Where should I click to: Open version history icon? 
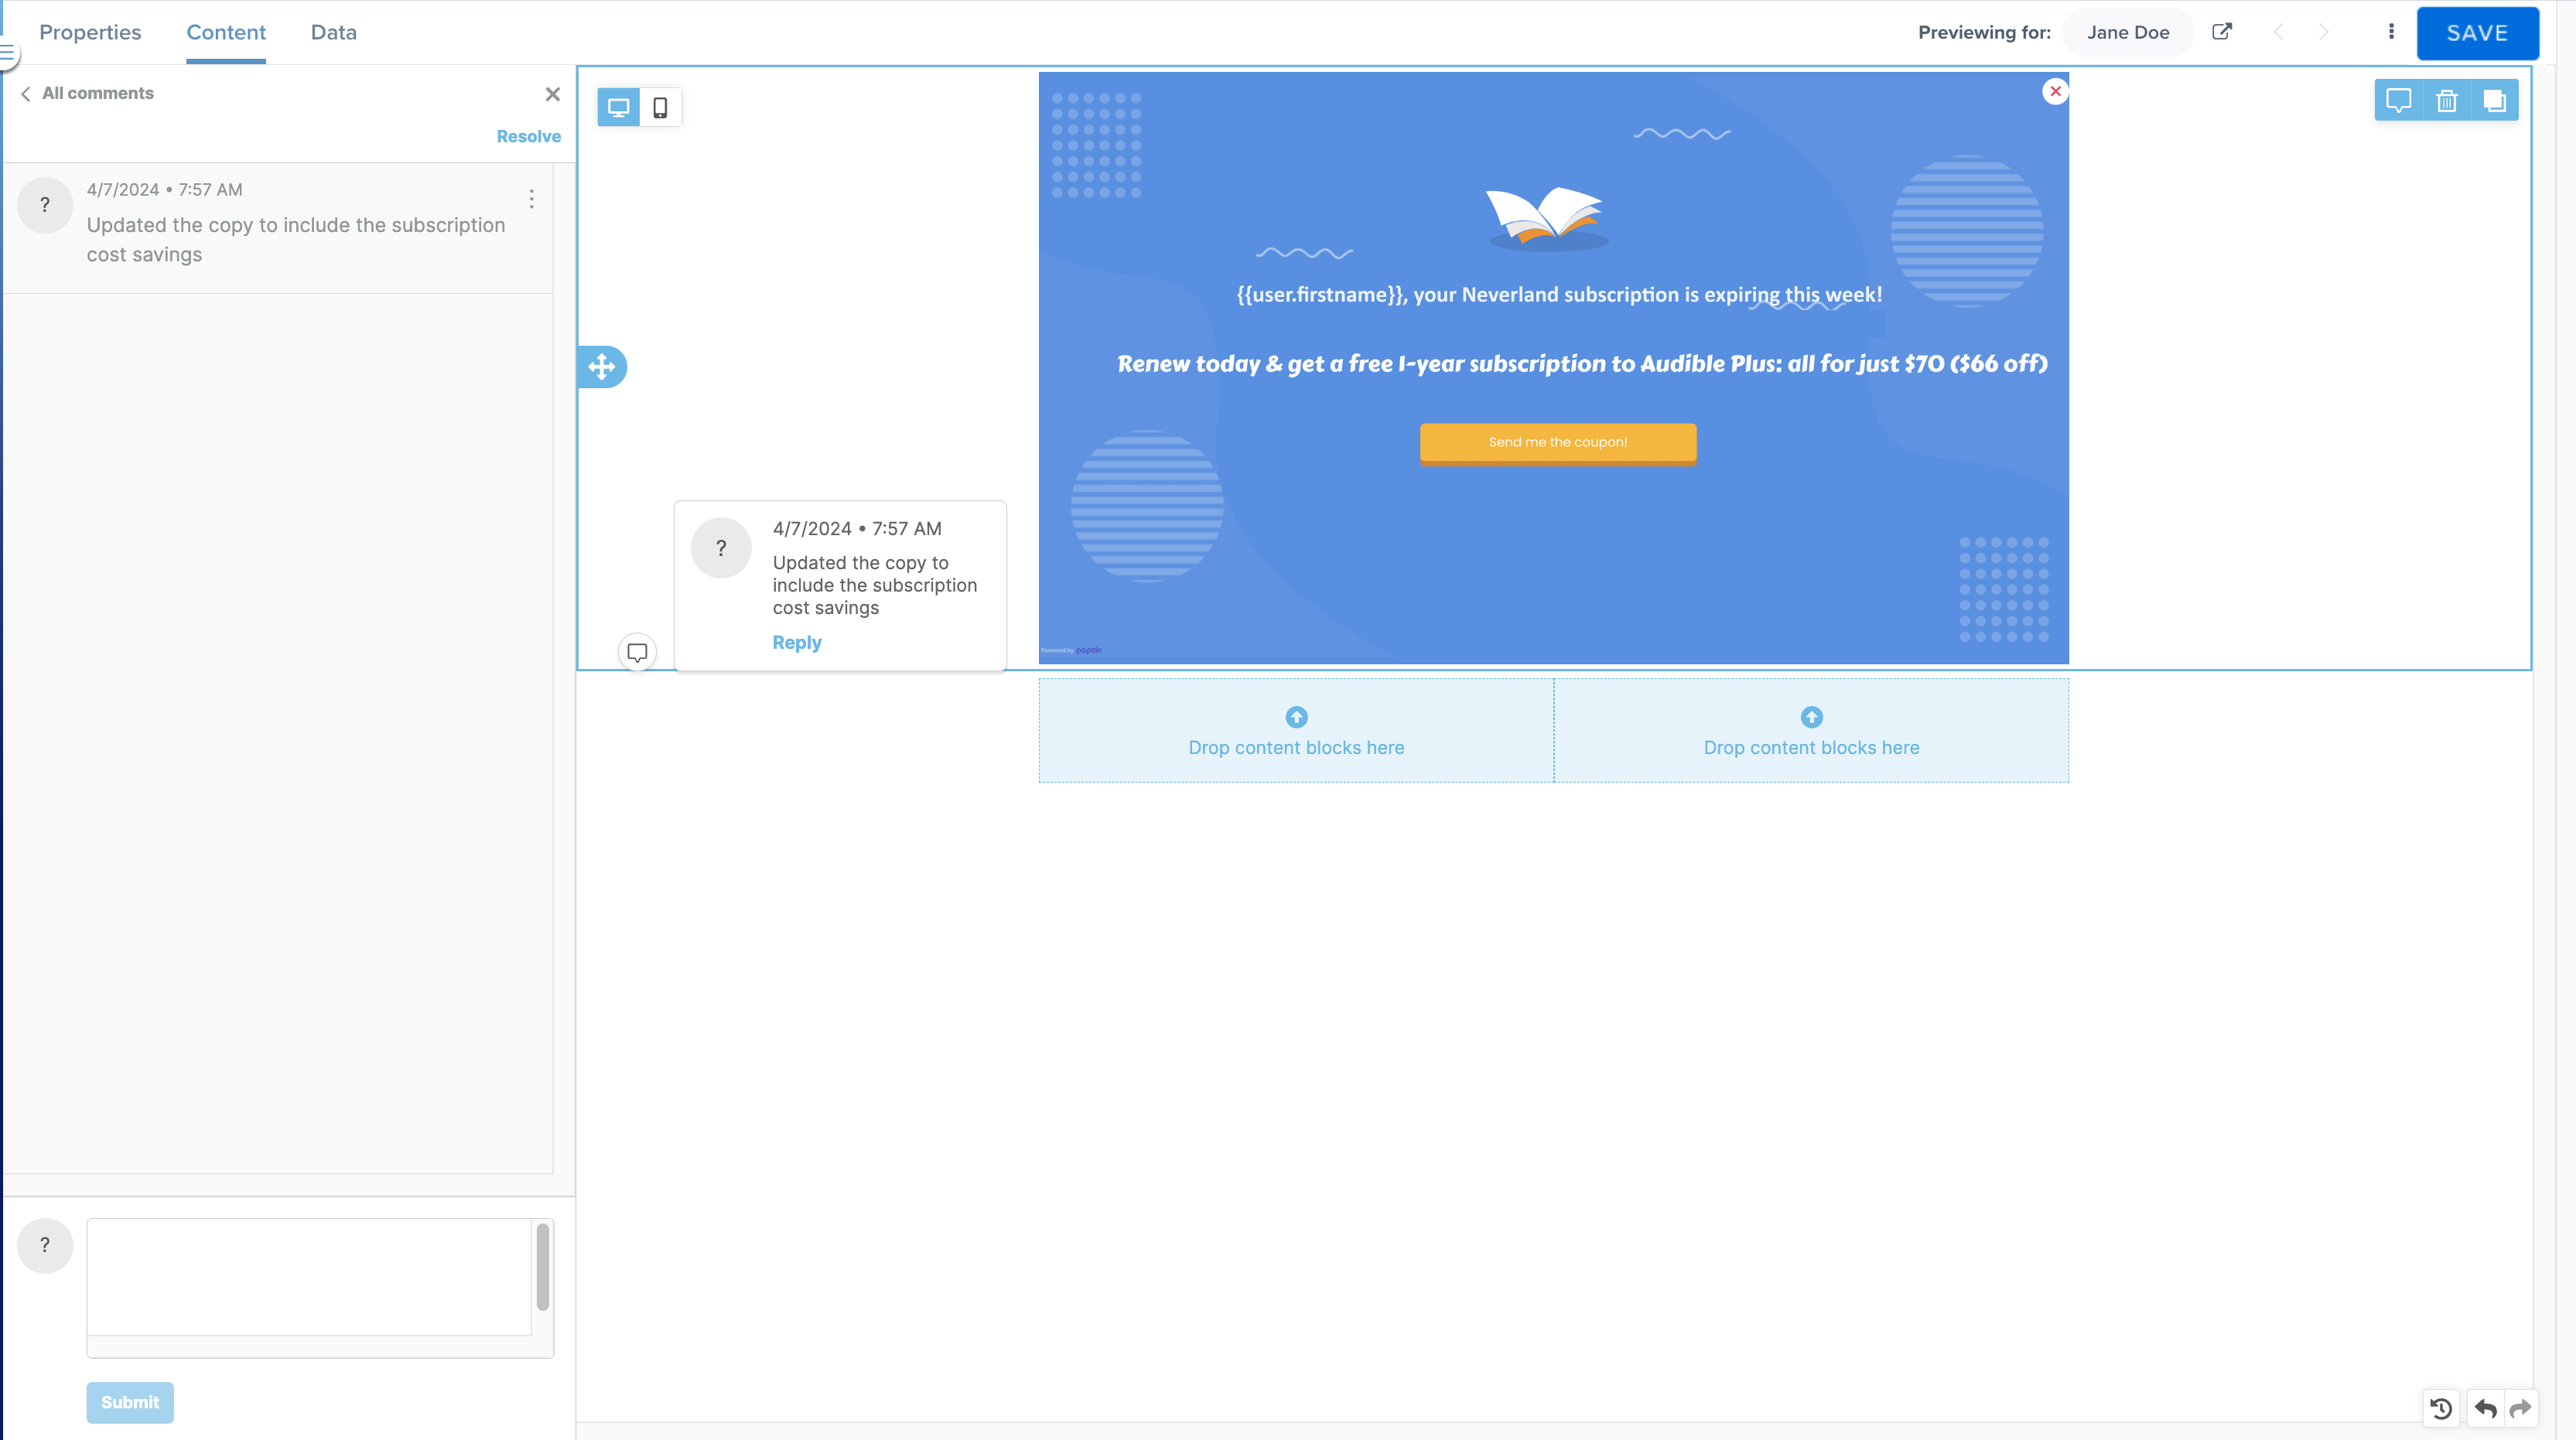coord(2441,1408)
